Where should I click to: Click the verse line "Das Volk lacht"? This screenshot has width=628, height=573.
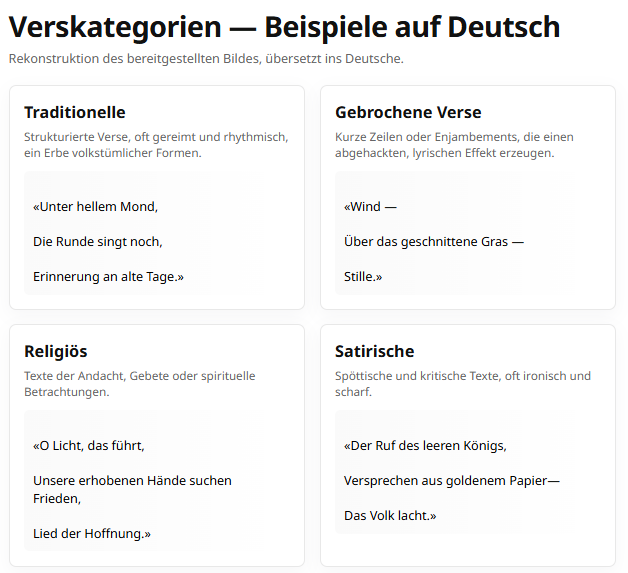[x=390, y=515]
